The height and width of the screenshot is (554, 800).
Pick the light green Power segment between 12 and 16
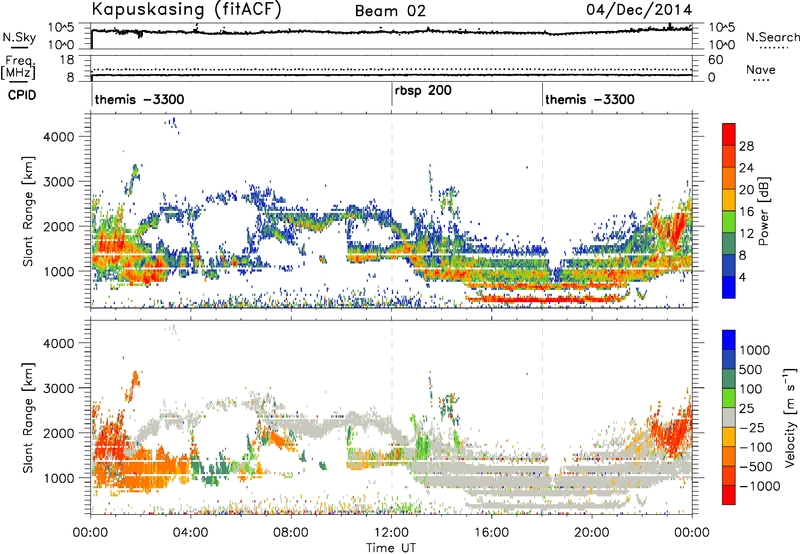click(729, 222)
